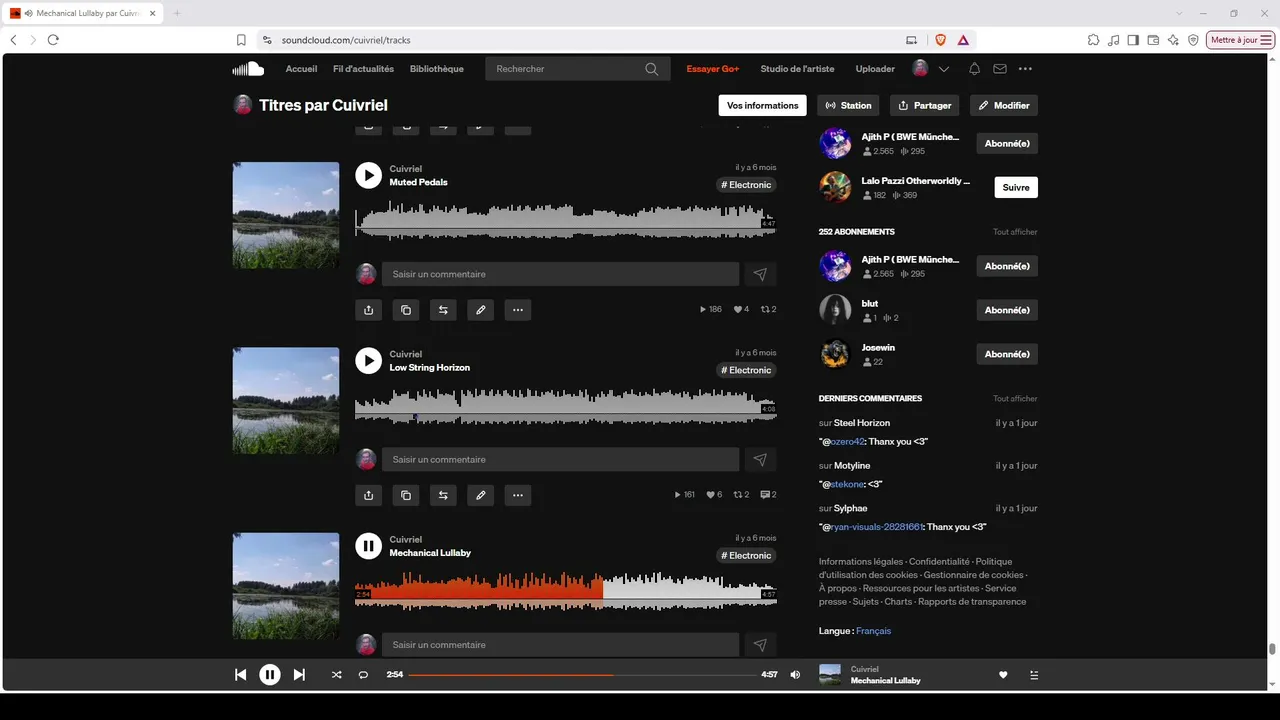Viewport: 1280px width, 720px height.
Task: Change language via Français link
Action: [873, 631]
